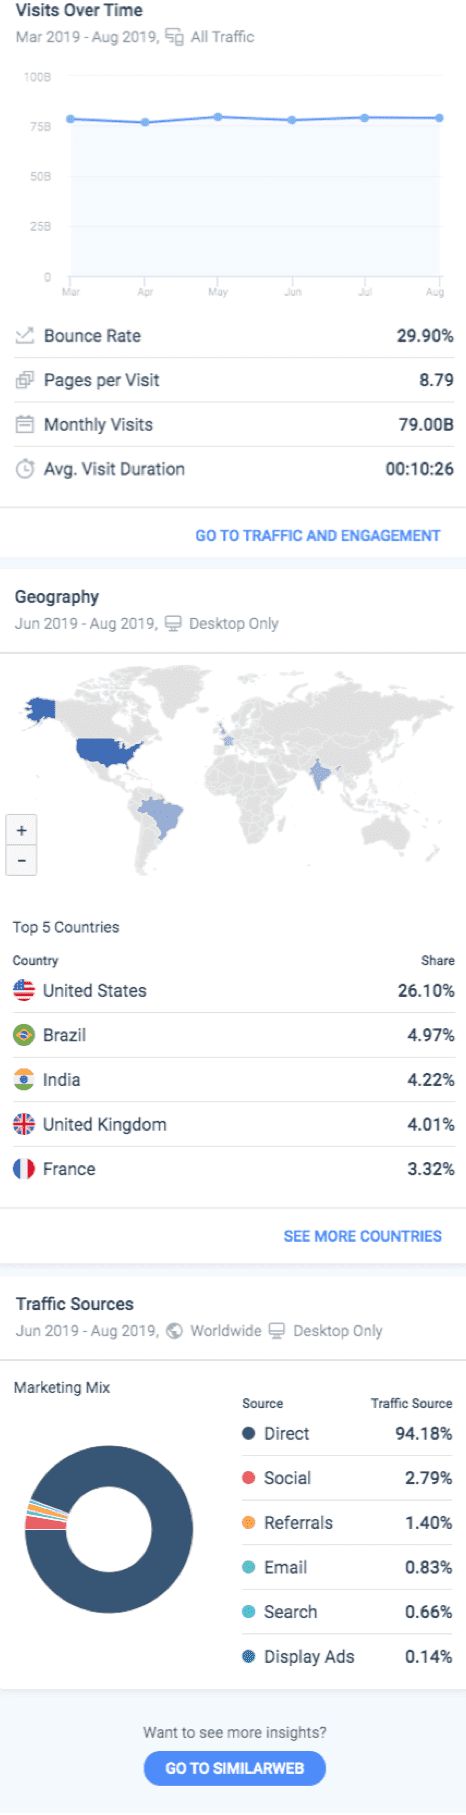Viewport: 466px width, 1815px height.
Task: Click the France flag icon
Action: point(24,1169)
